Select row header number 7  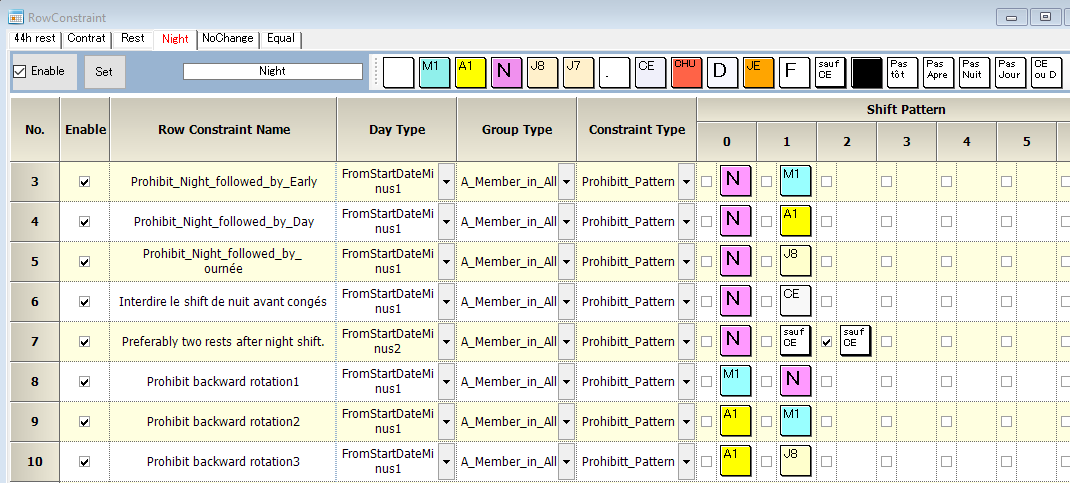[x=35, y=341]
